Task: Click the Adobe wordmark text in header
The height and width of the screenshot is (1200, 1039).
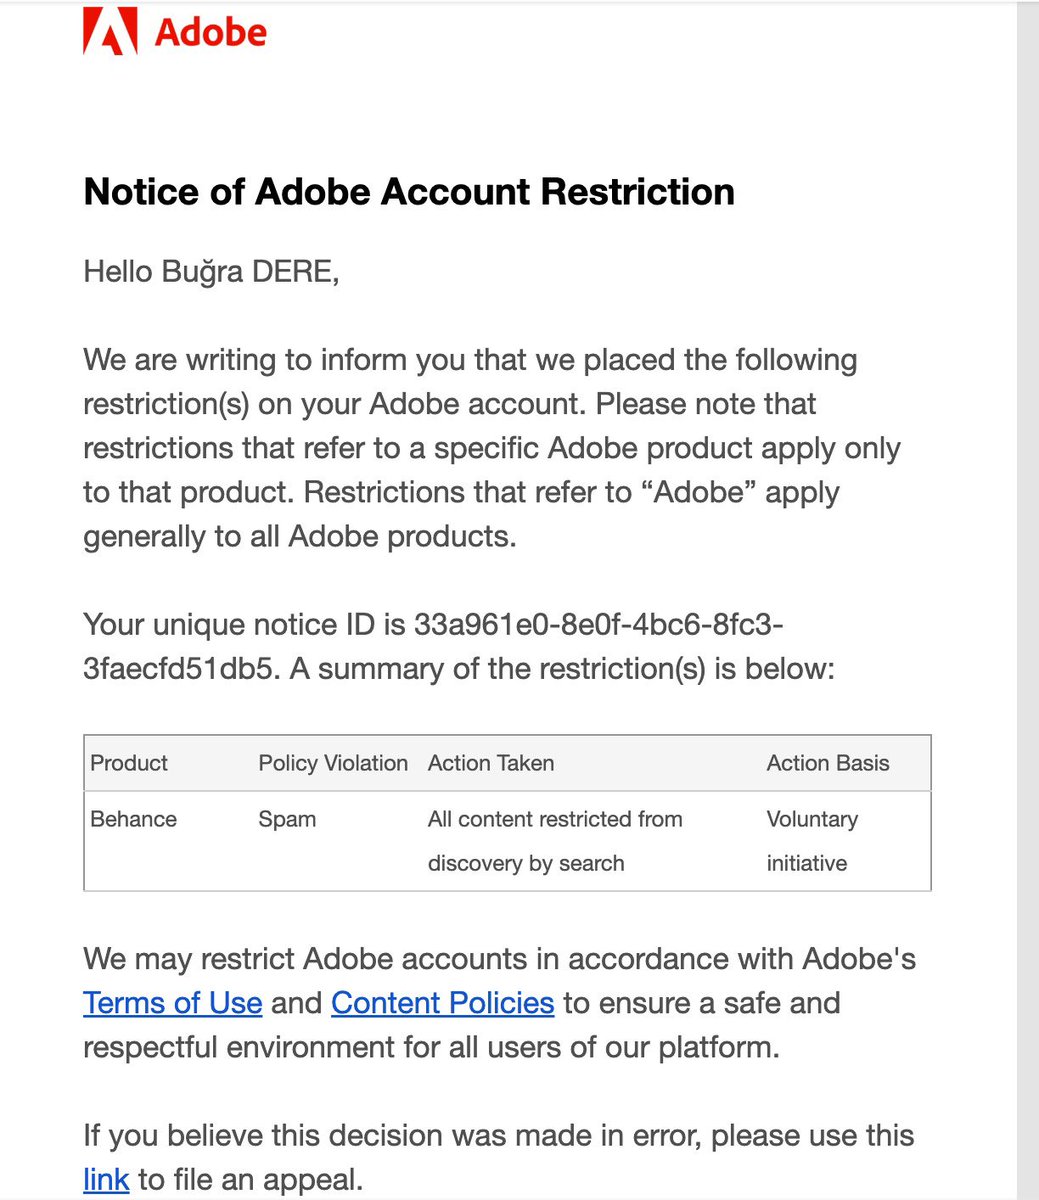Action: click(x=211, y=33)
